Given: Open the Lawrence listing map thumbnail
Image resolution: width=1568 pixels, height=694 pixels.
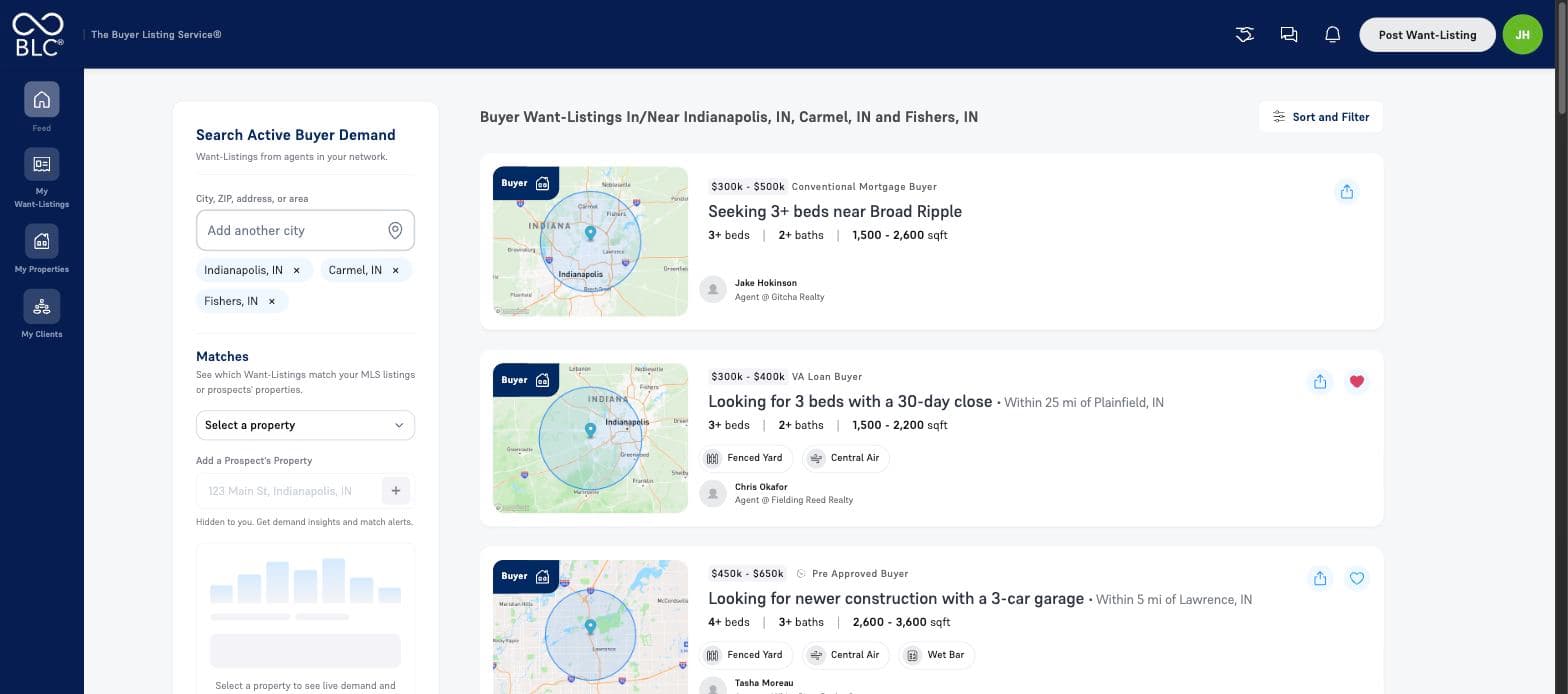Looking at the screenshot, I should (x=590, y=627).
